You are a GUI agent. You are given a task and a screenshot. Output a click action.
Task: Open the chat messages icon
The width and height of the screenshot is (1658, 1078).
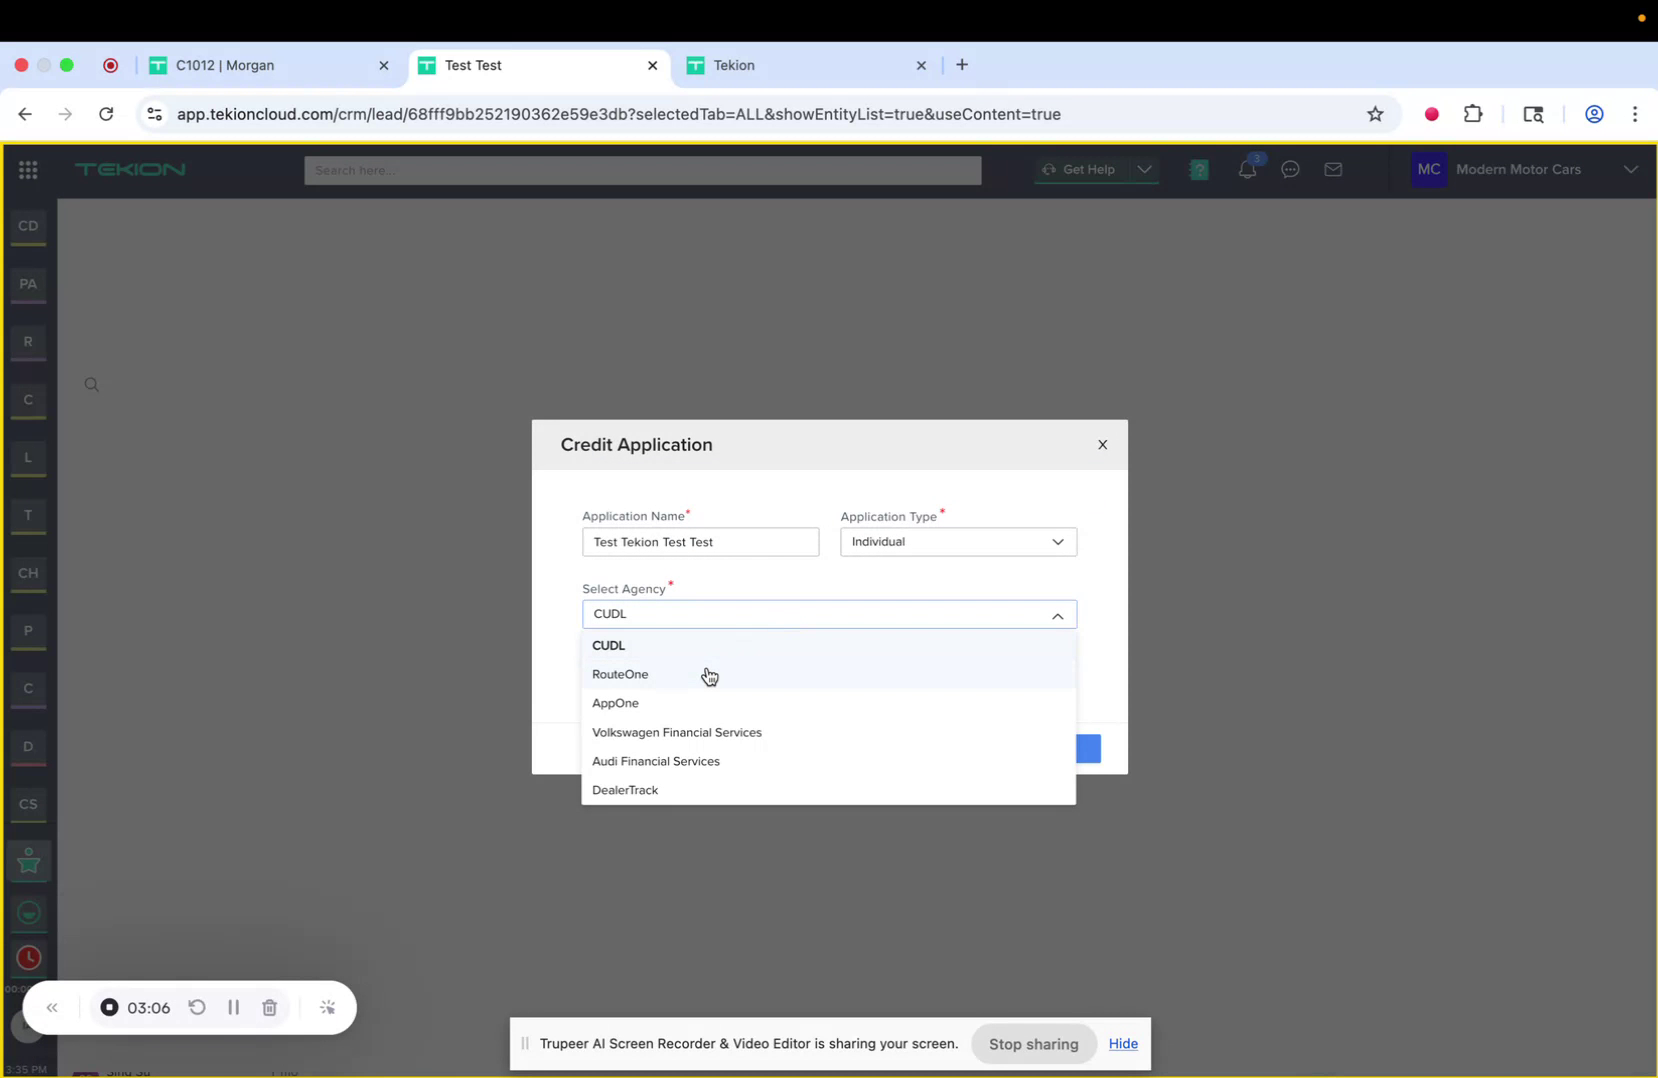[x=1290, y=170]
